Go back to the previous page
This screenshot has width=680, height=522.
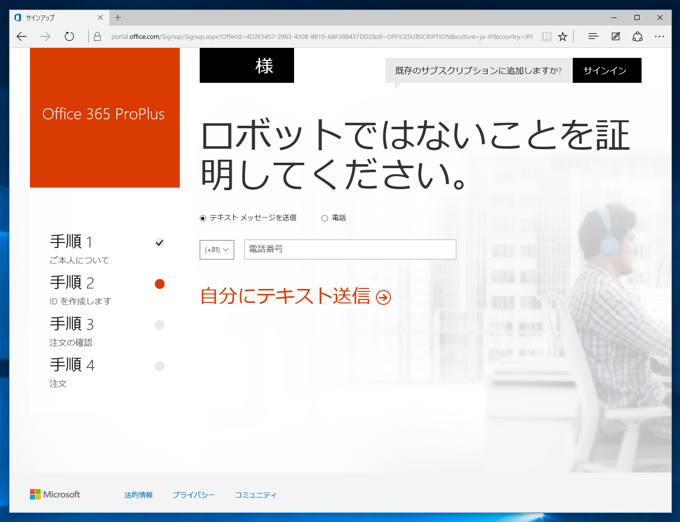(22, 37)
